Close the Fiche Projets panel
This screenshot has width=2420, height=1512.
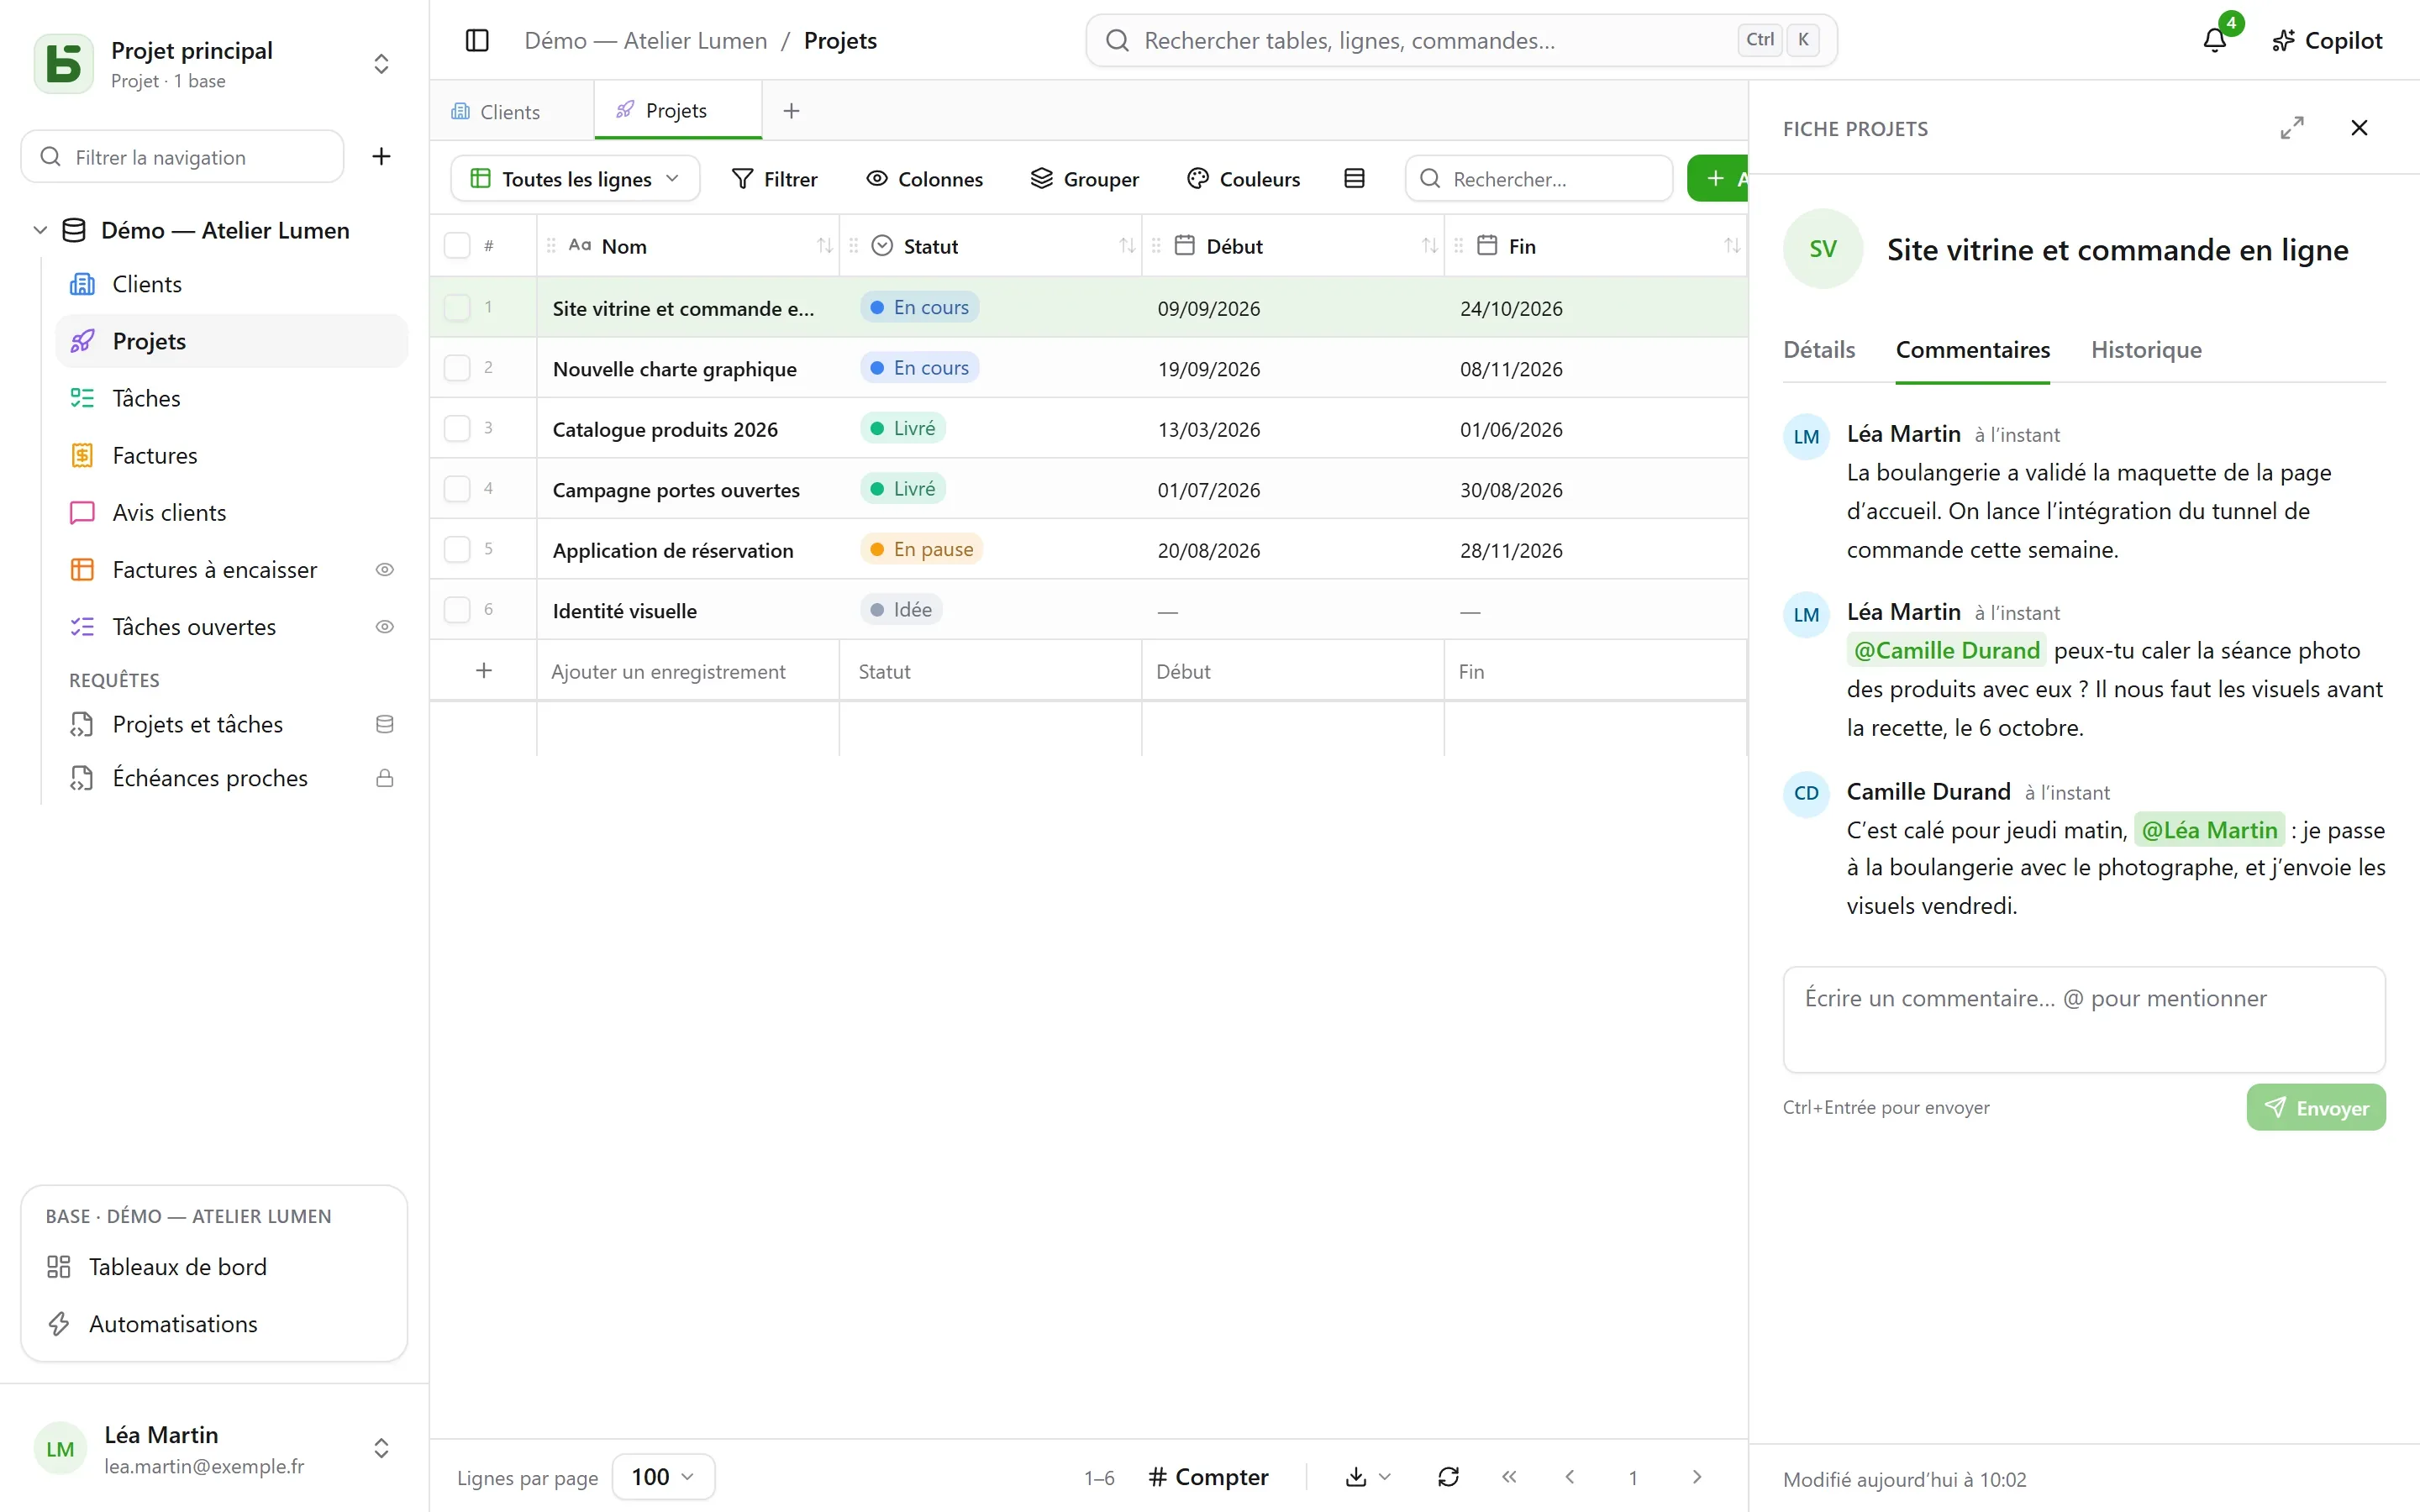(x=2359, y=128)
